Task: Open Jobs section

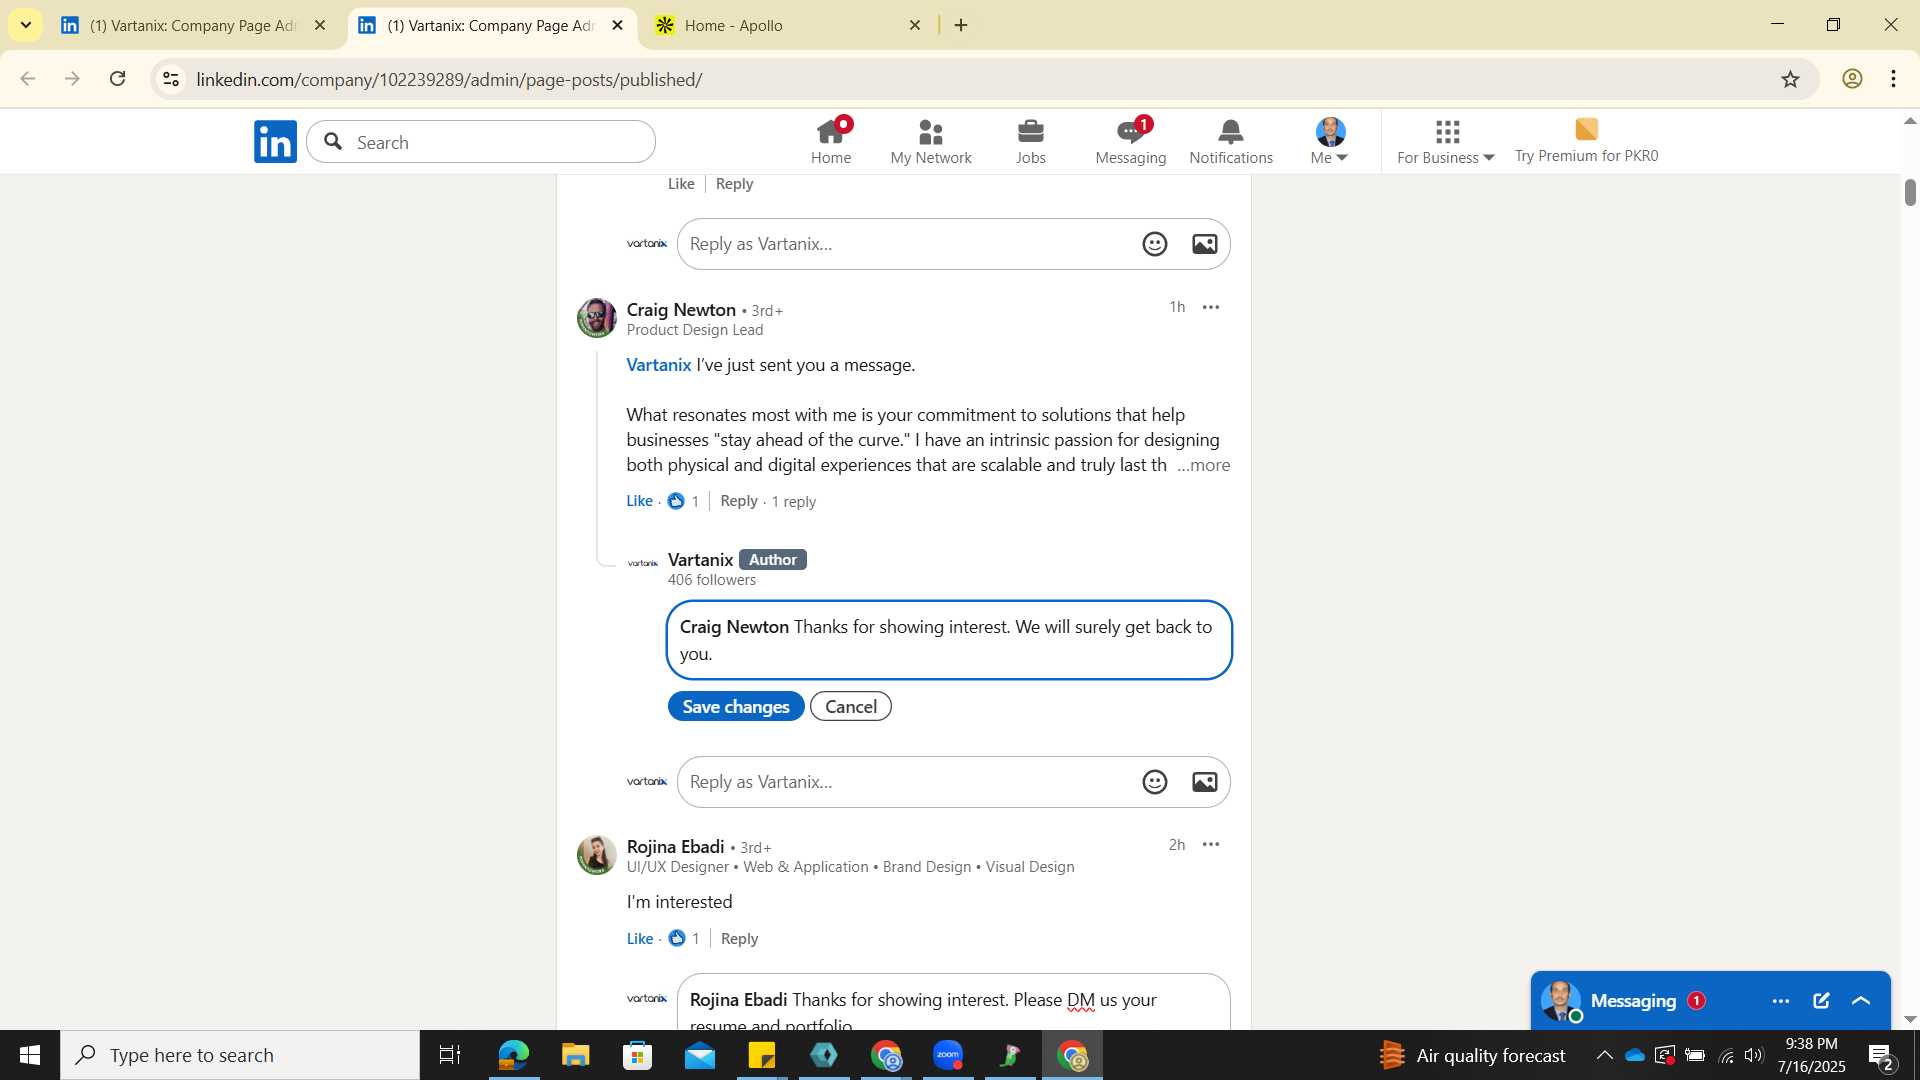Action: click(x=1031, y=141)
